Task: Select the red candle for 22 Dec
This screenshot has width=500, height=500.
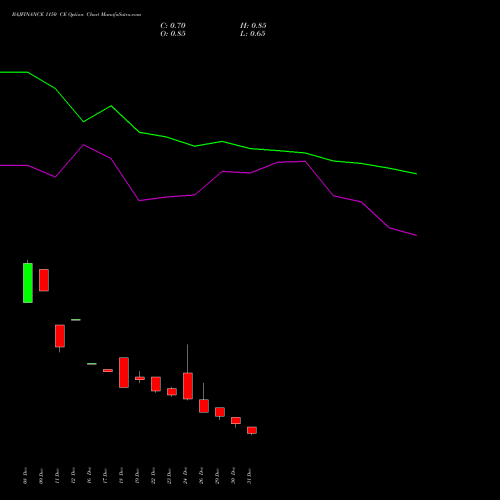Action: pos(156,384)
